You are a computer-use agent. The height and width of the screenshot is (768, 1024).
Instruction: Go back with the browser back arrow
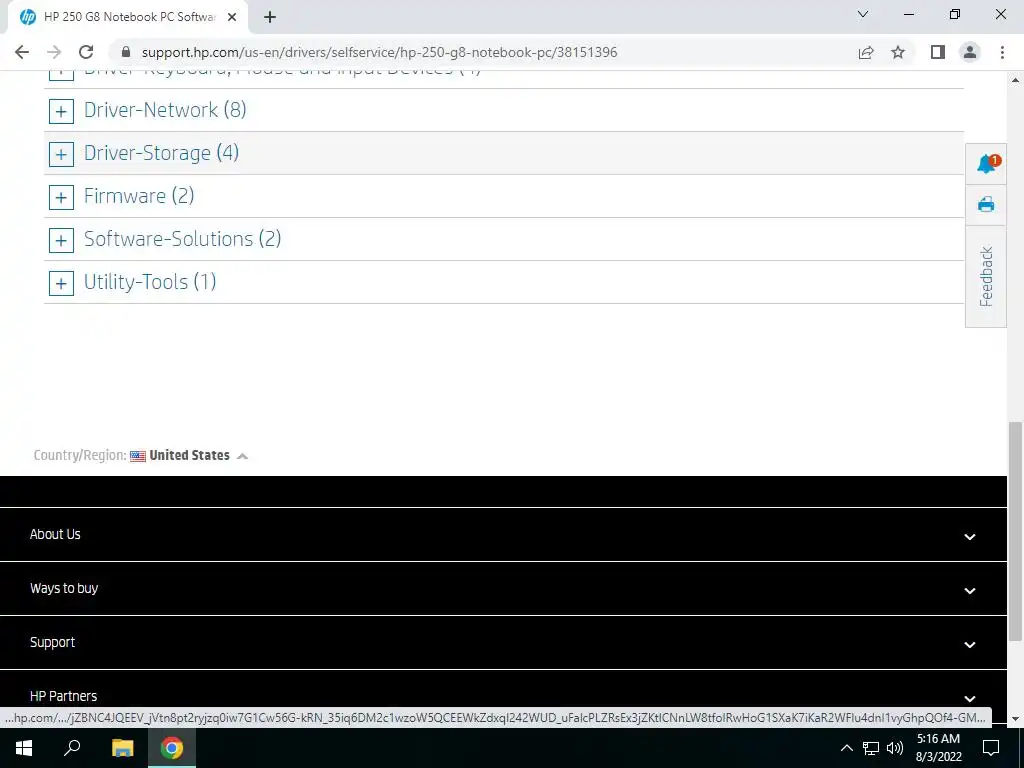[x=22, y=52]
